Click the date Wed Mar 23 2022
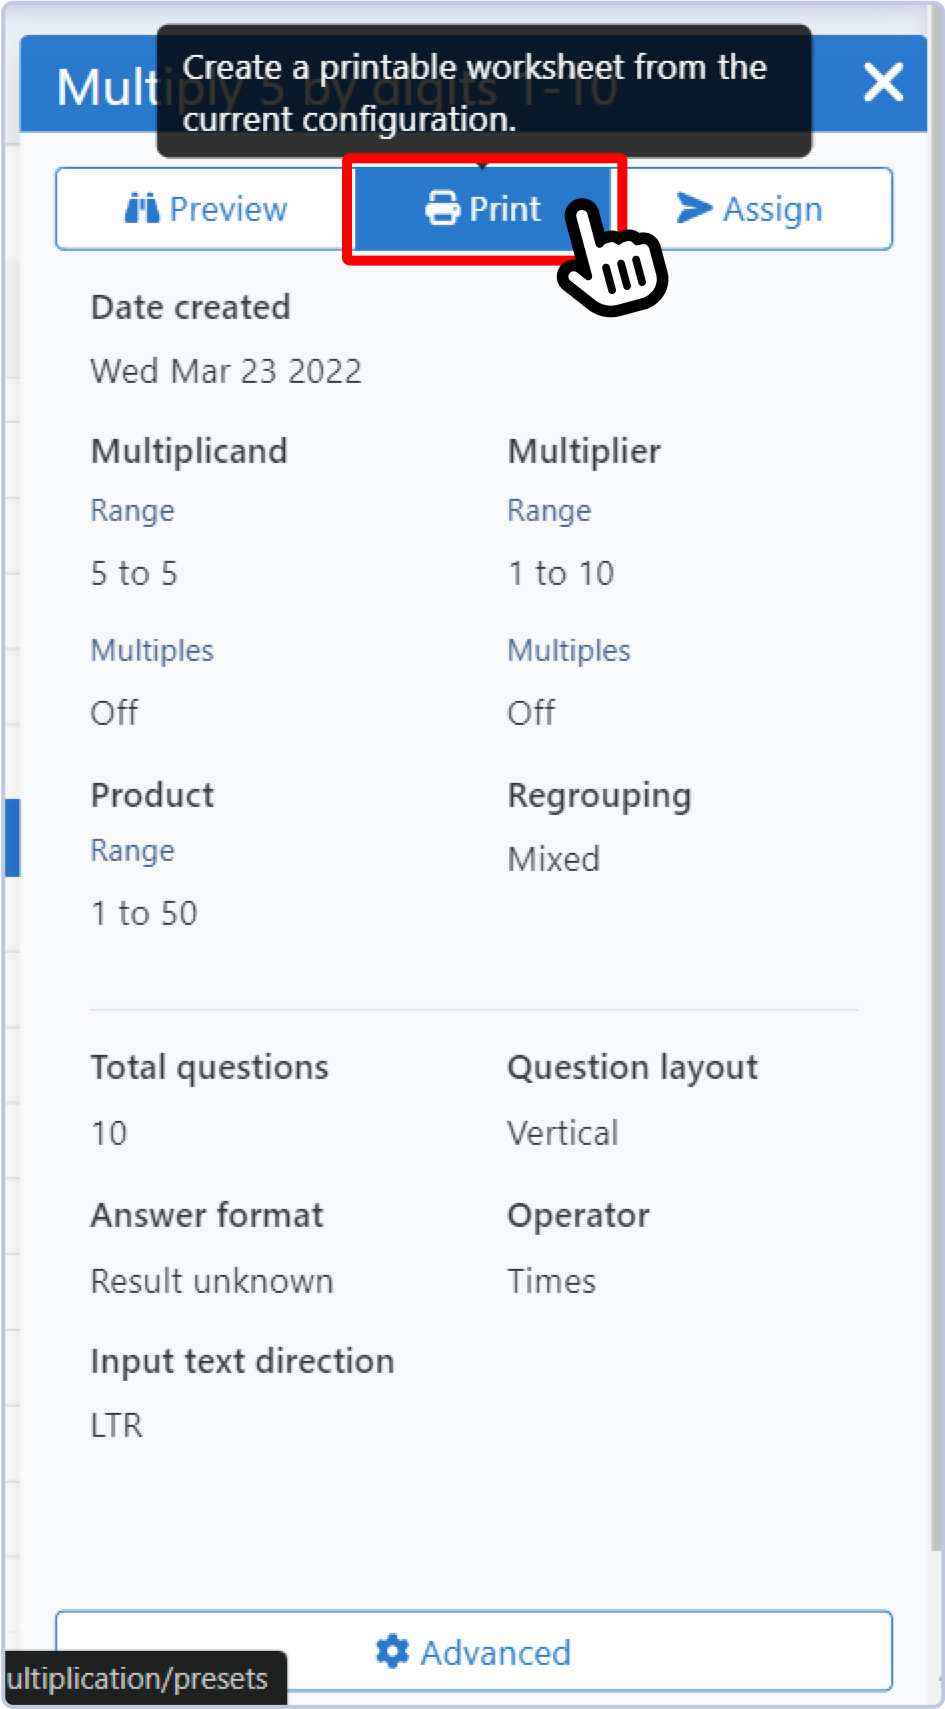 coord(226,372)
